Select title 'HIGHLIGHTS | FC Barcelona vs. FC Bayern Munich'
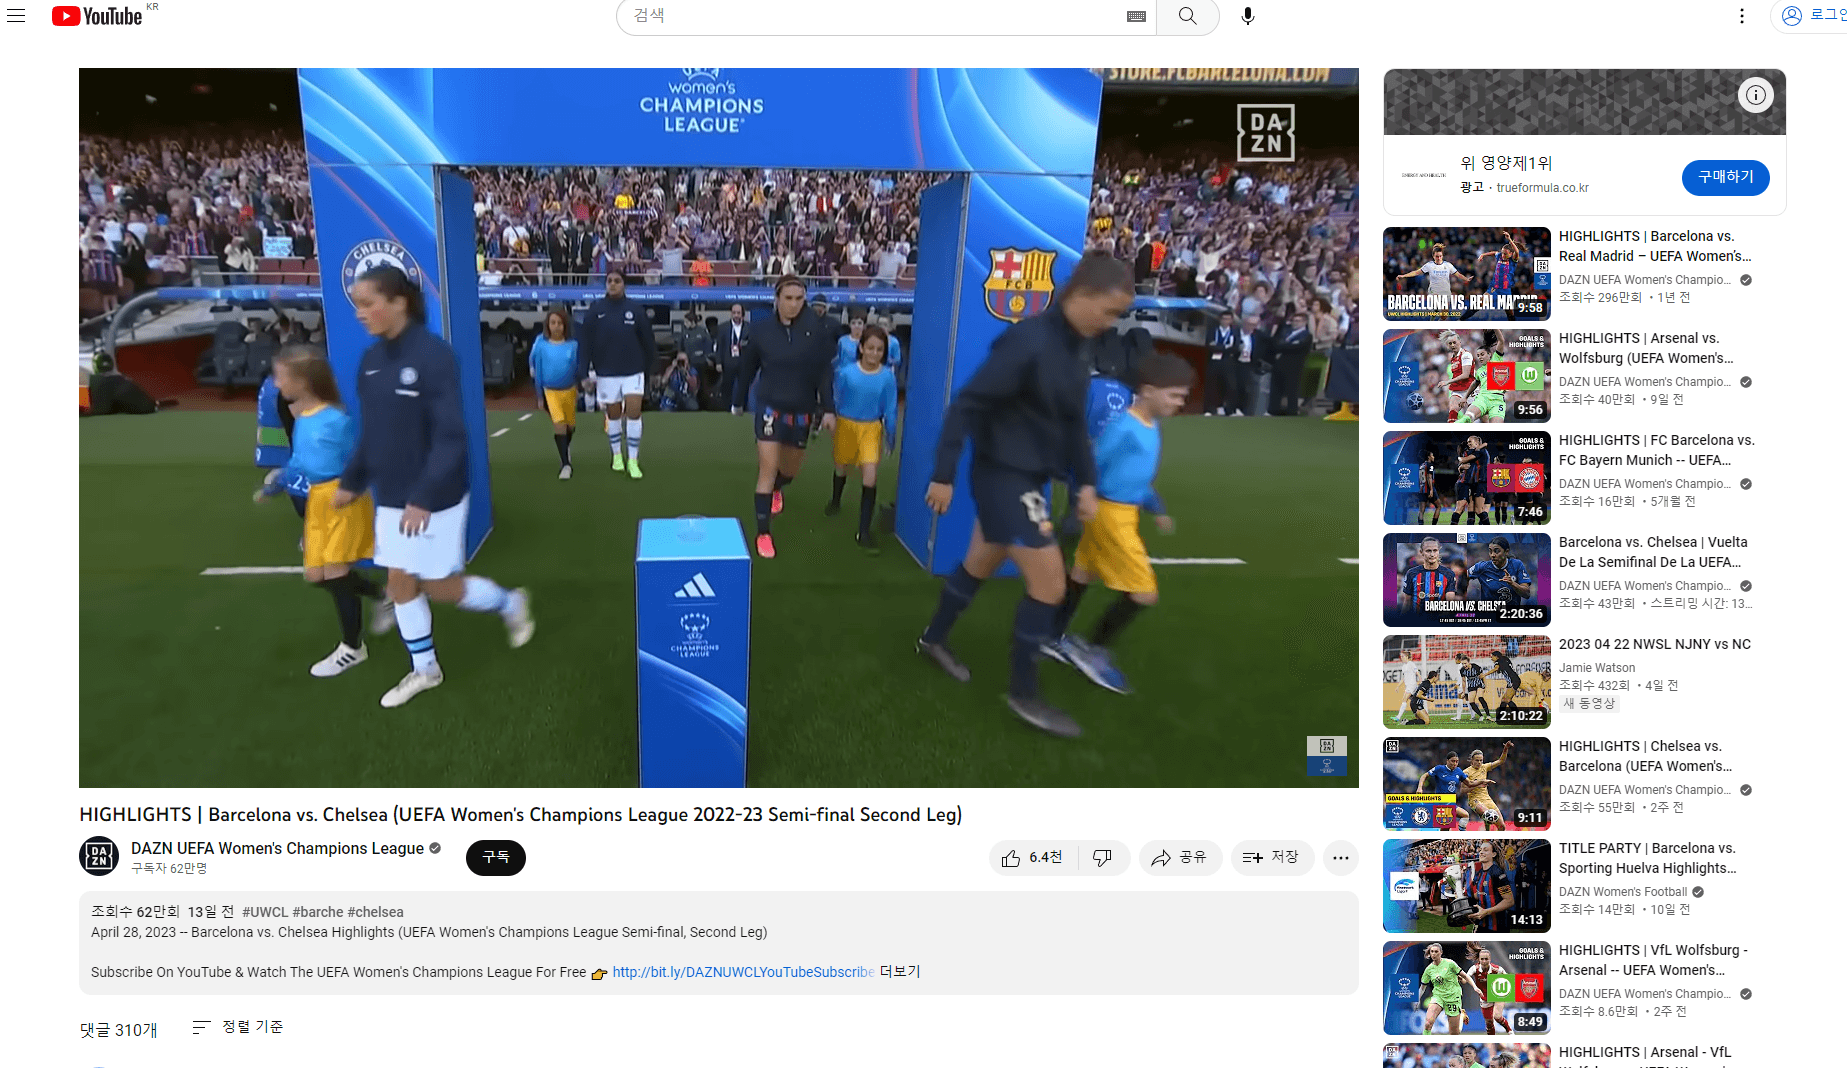This screenshot has height=1068, width=1847. [x=1657, y=450]
